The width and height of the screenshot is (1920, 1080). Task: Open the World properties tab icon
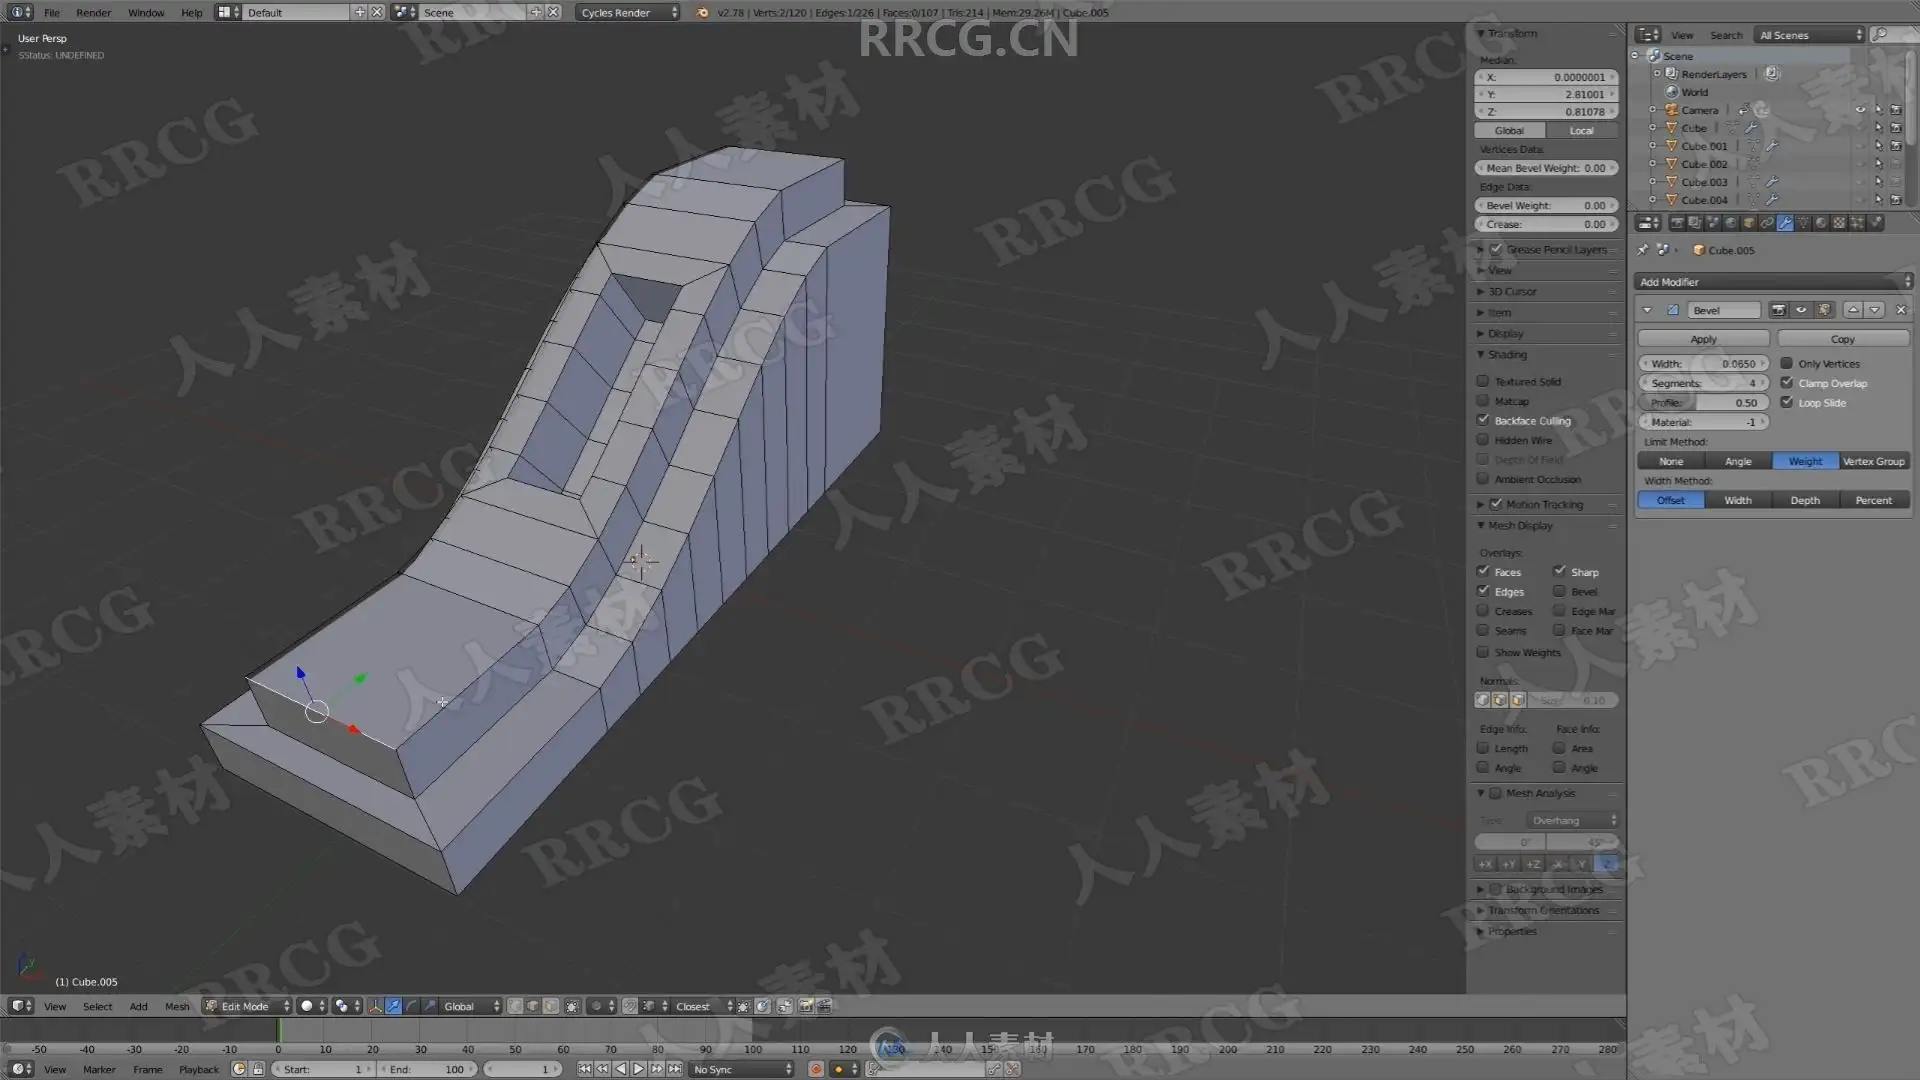pos(1730,223)
